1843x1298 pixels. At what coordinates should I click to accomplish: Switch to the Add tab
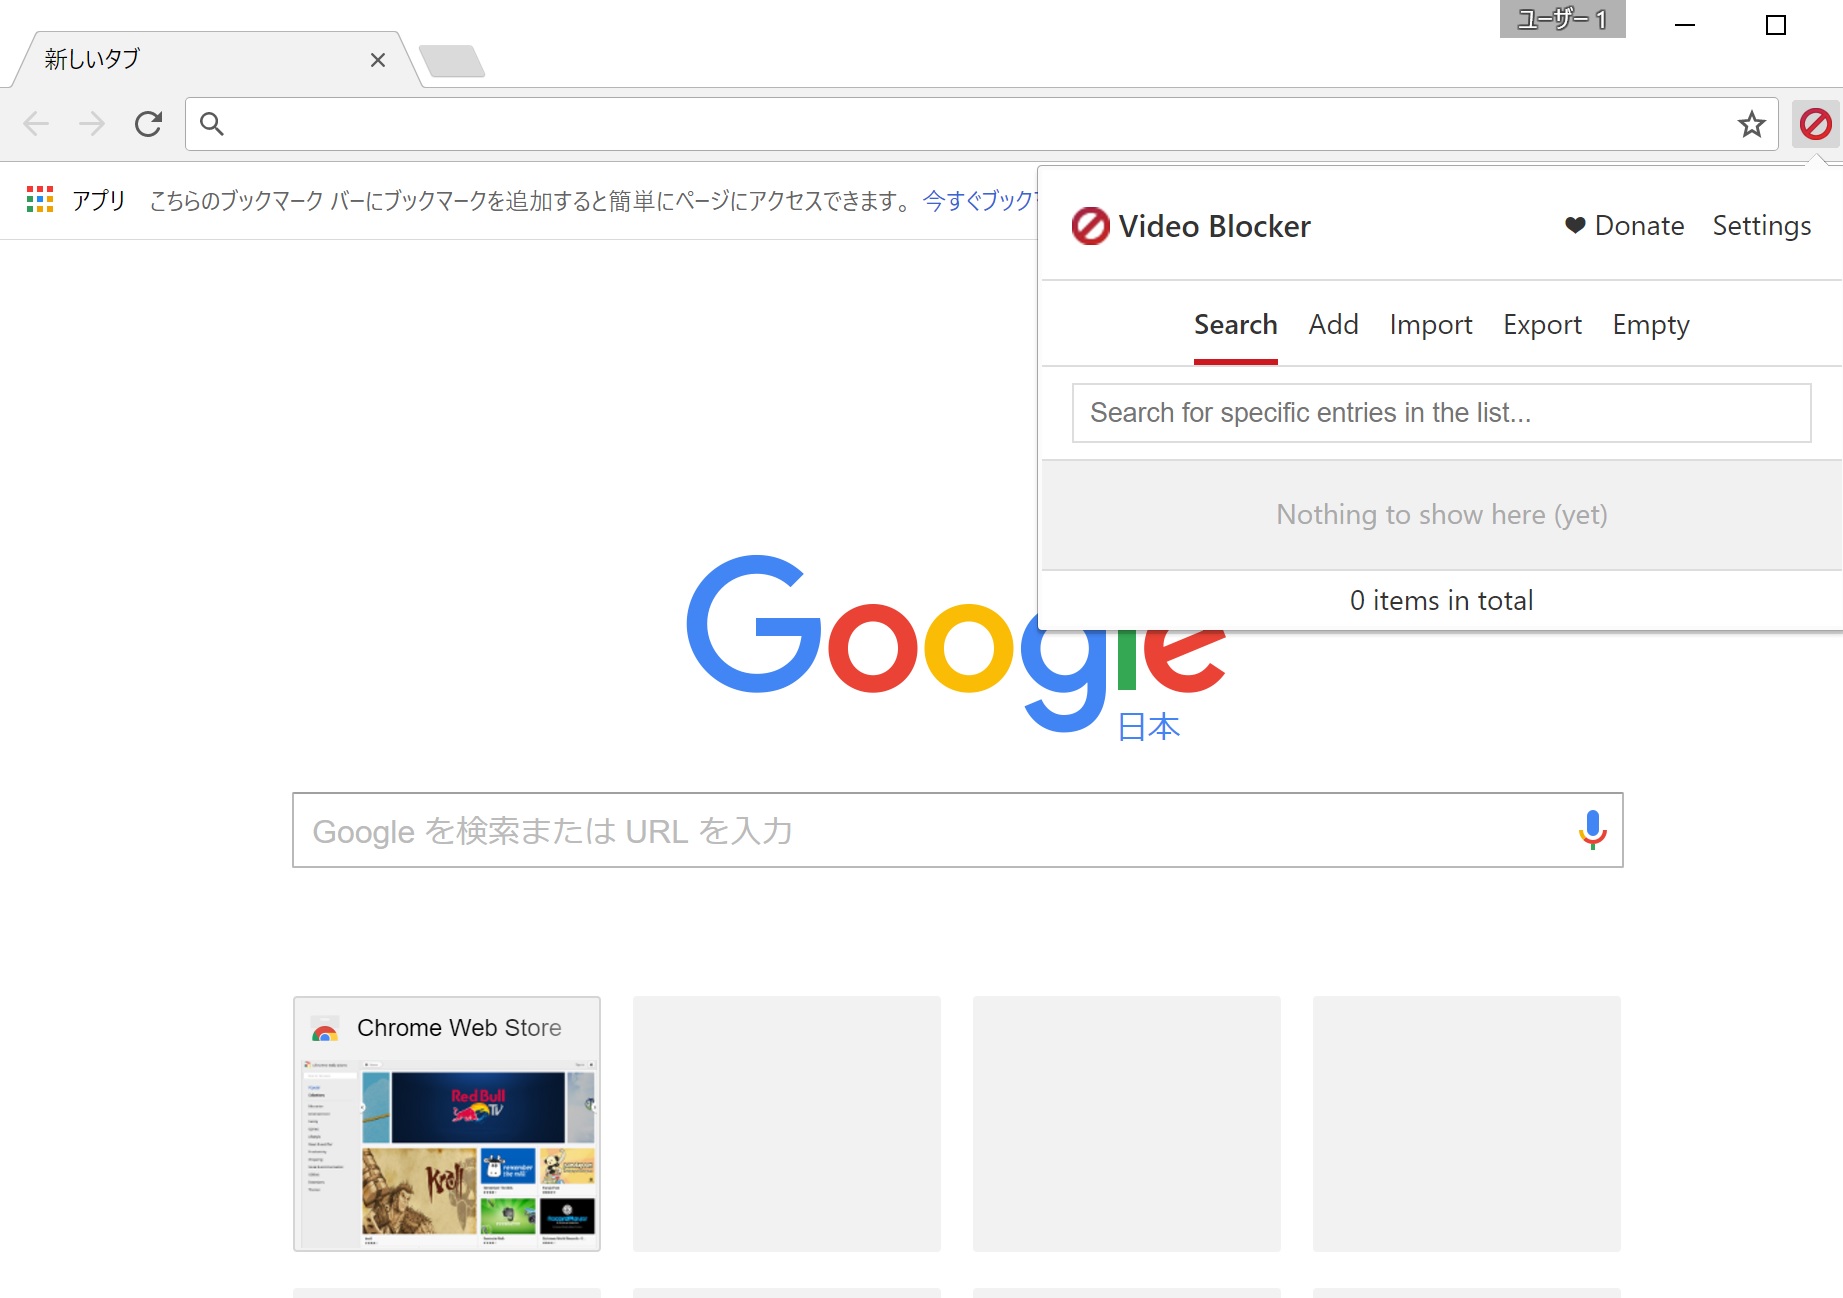tap(1333, 325)
